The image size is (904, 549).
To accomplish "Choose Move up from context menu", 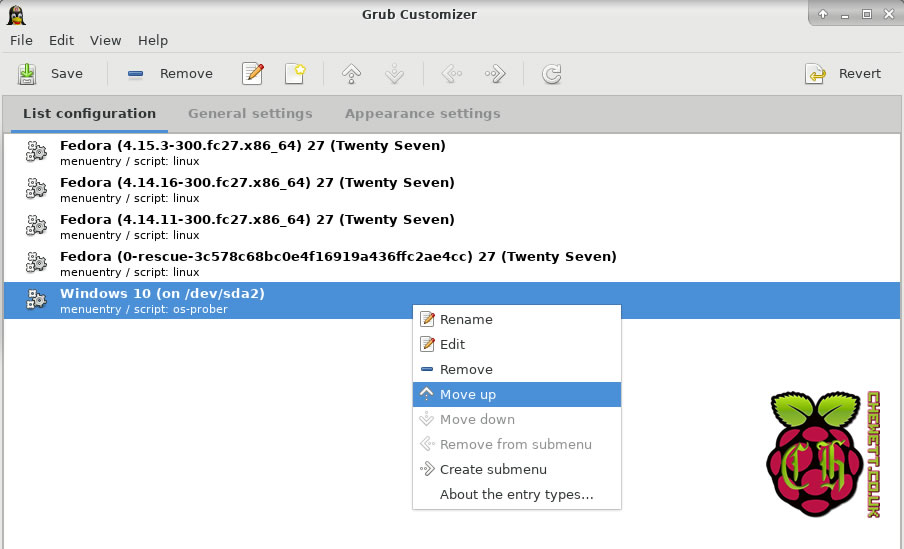I will point(467,395).
